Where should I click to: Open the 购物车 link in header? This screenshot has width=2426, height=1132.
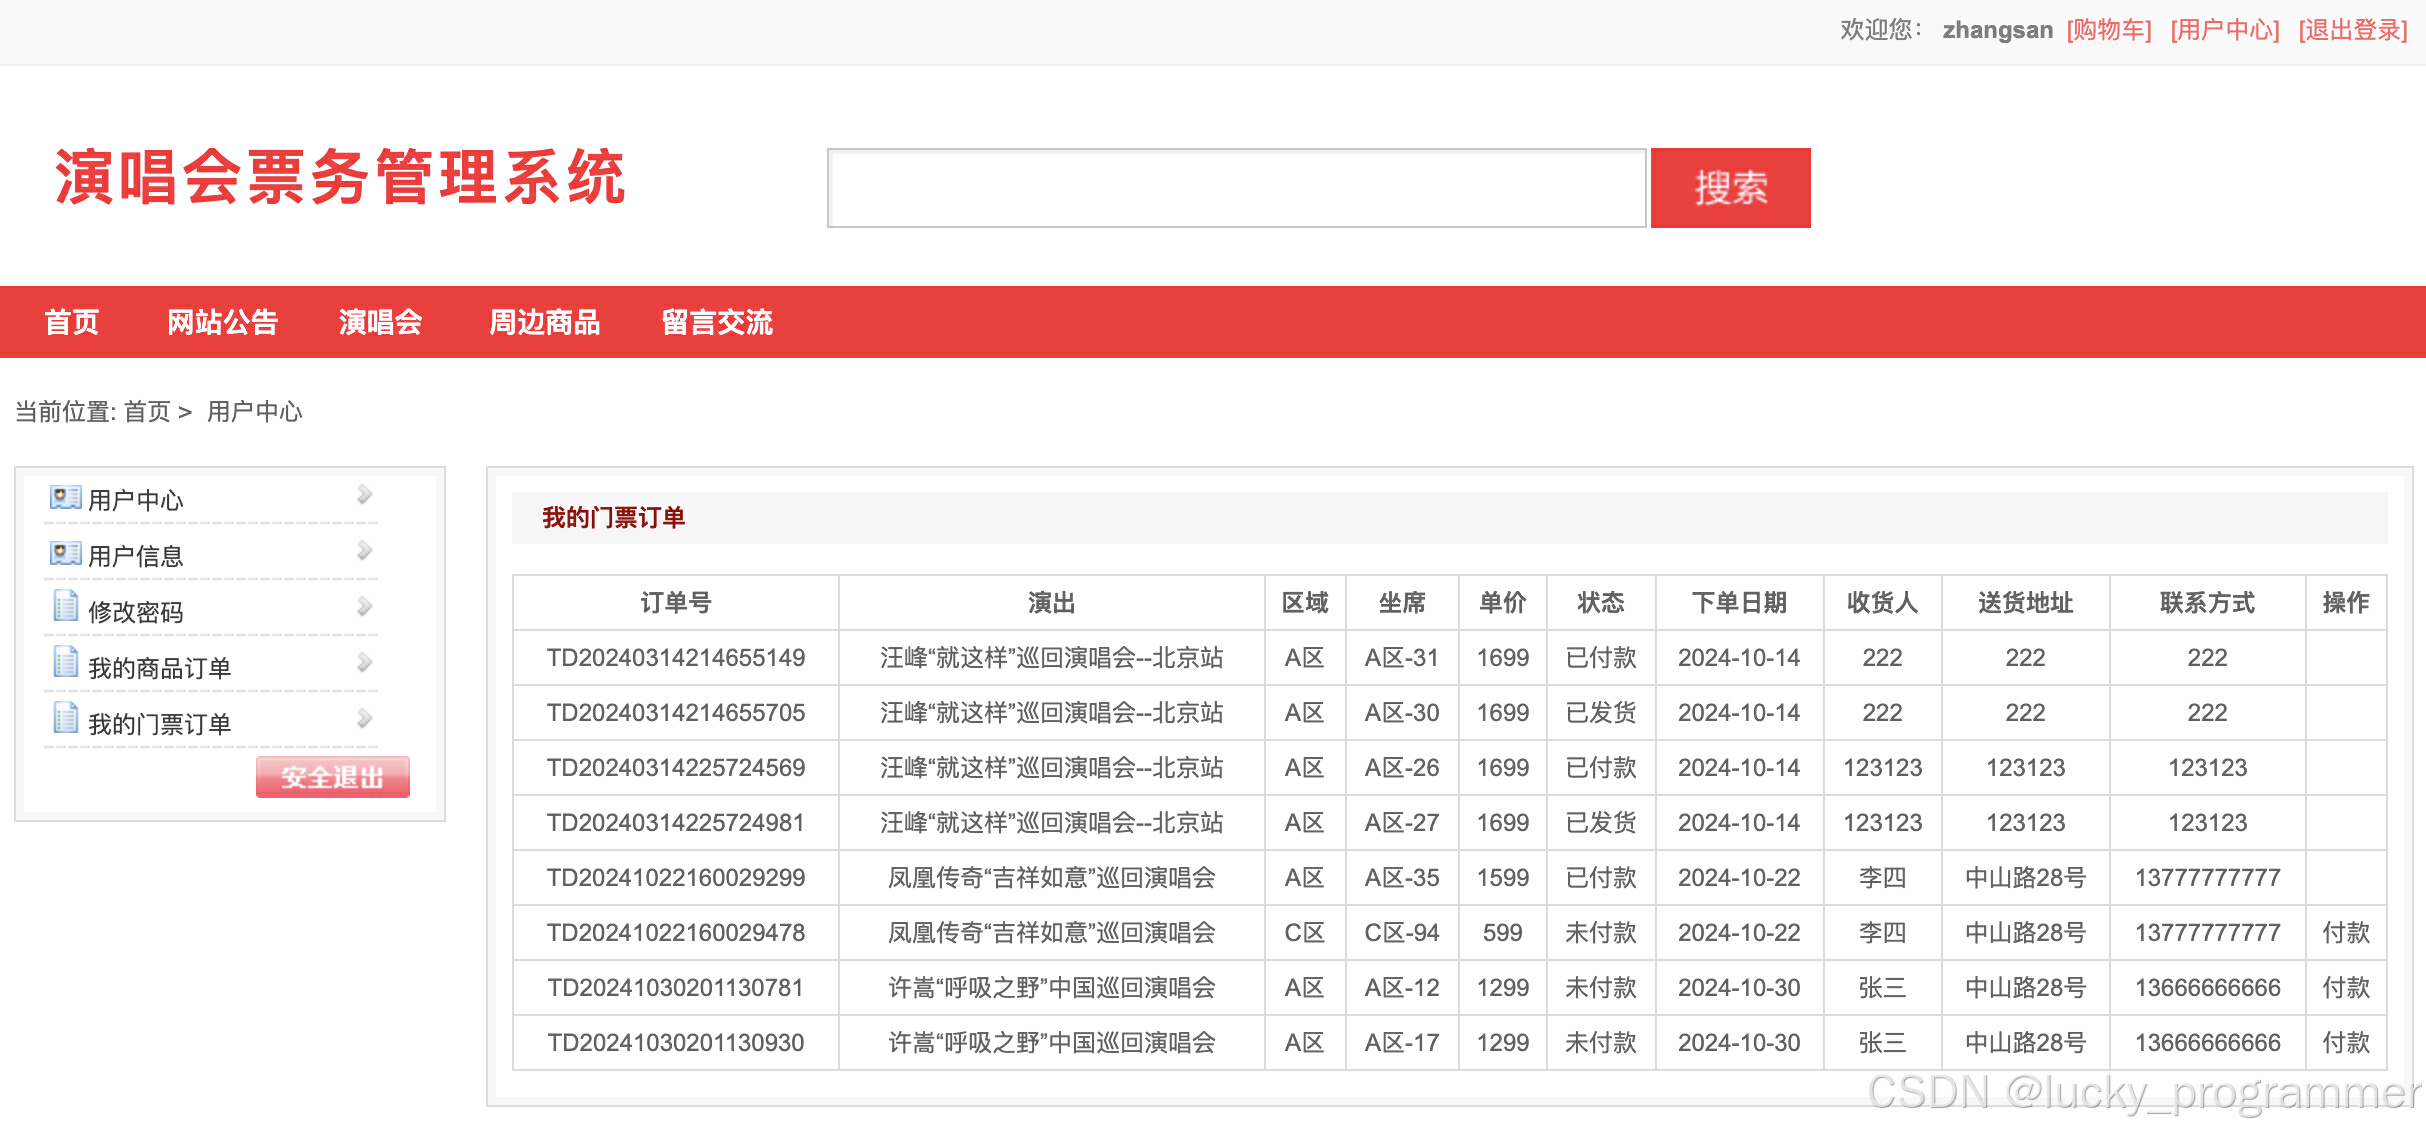pyautogui.click(x=2109, y=30)
